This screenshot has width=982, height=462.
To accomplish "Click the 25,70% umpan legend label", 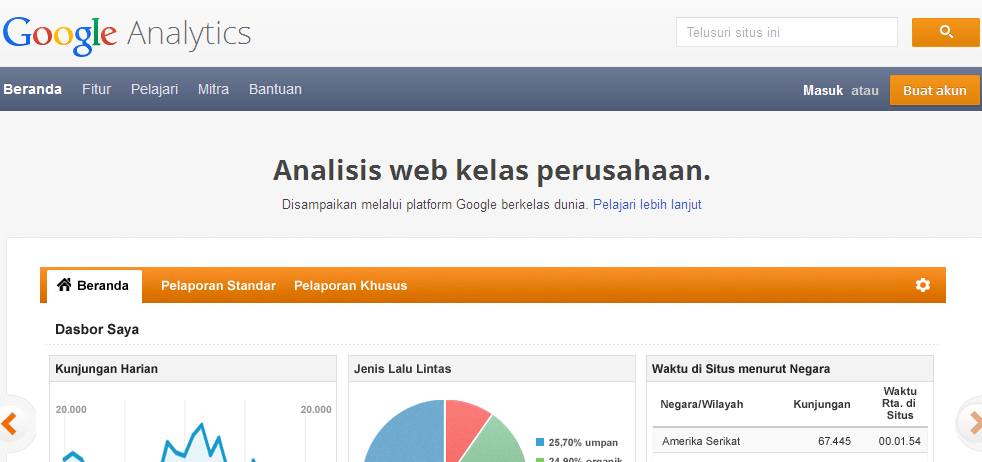I will point(583,443).
